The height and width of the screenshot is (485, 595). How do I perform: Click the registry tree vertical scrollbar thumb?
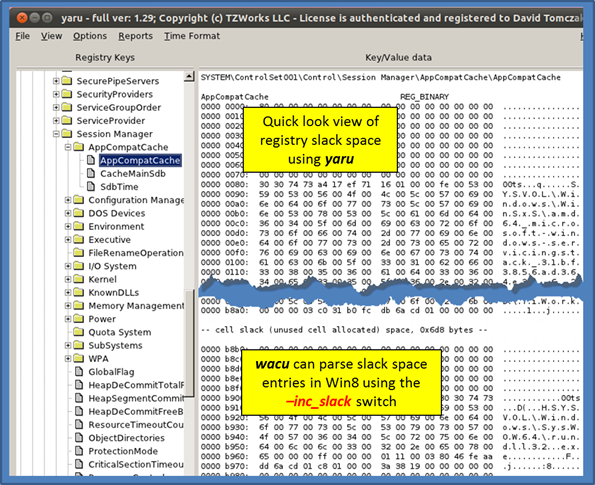[189, 343]
